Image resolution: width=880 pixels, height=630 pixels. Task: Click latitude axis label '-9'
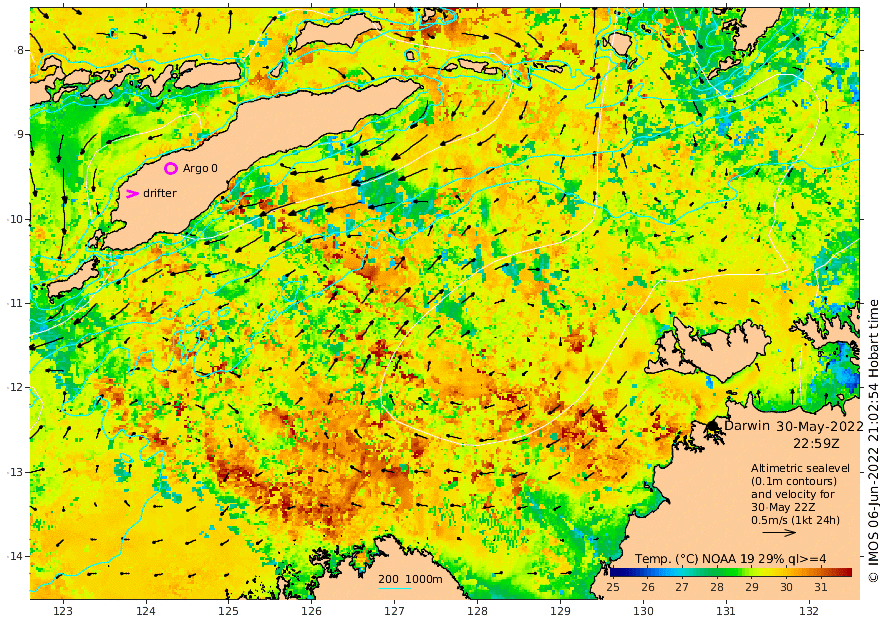(20, 135)
